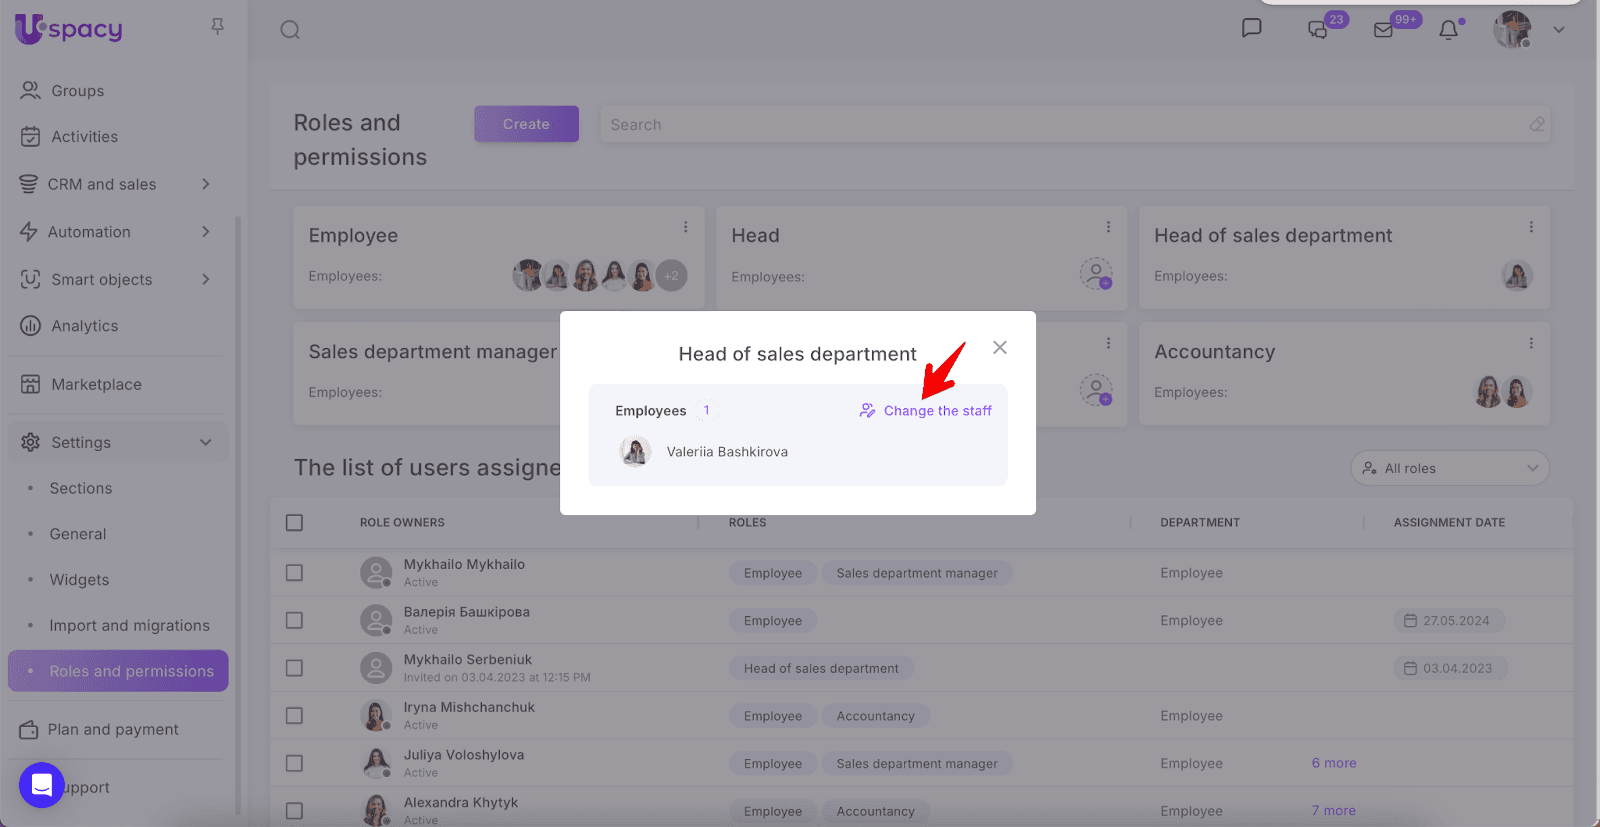The width and height of the screenshot is (1600, 827).
Task: Open the notifications bell icon
Action: click(1448, 30)
